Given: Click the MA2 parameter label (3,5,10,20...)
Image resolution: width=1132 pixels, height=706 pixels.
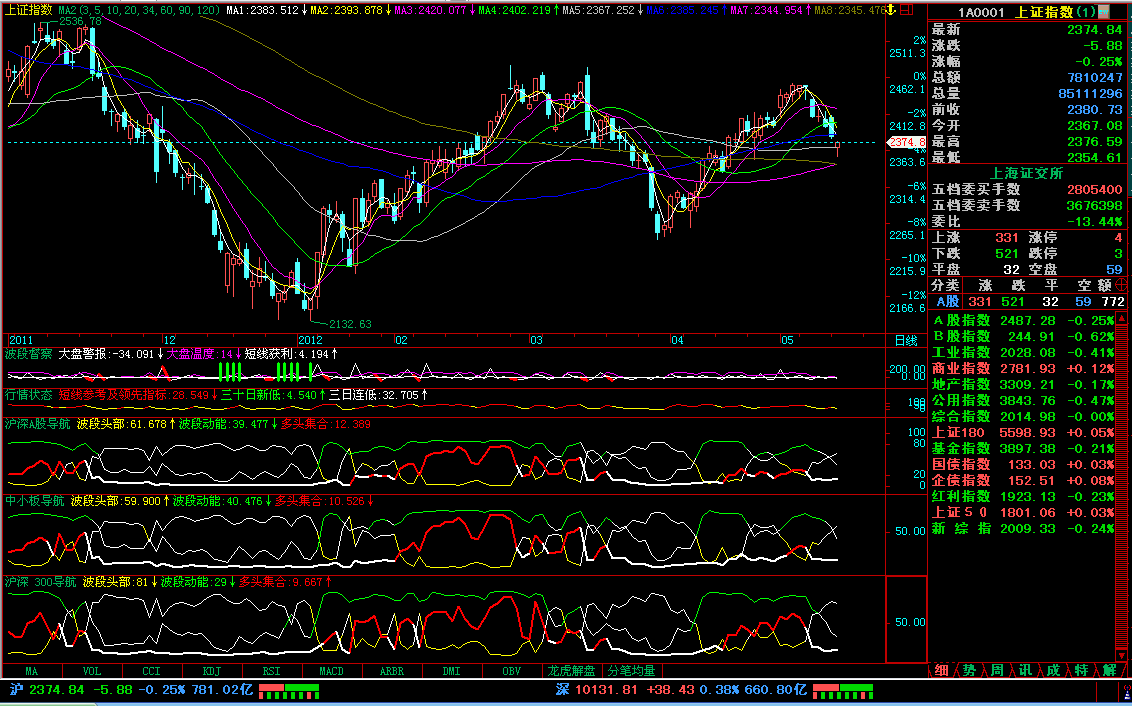Looking at the screenshot, I should (x=139, y=10).
